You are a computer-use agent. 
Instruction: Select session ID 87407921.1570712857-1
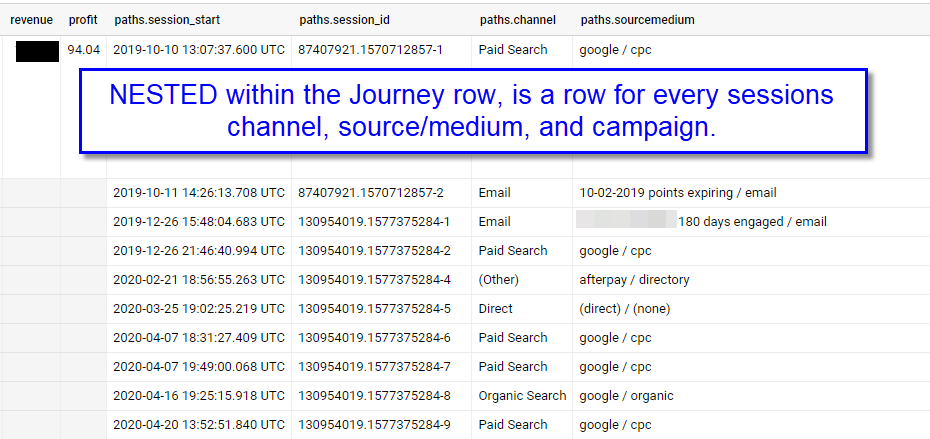click(x=371, y=50)
